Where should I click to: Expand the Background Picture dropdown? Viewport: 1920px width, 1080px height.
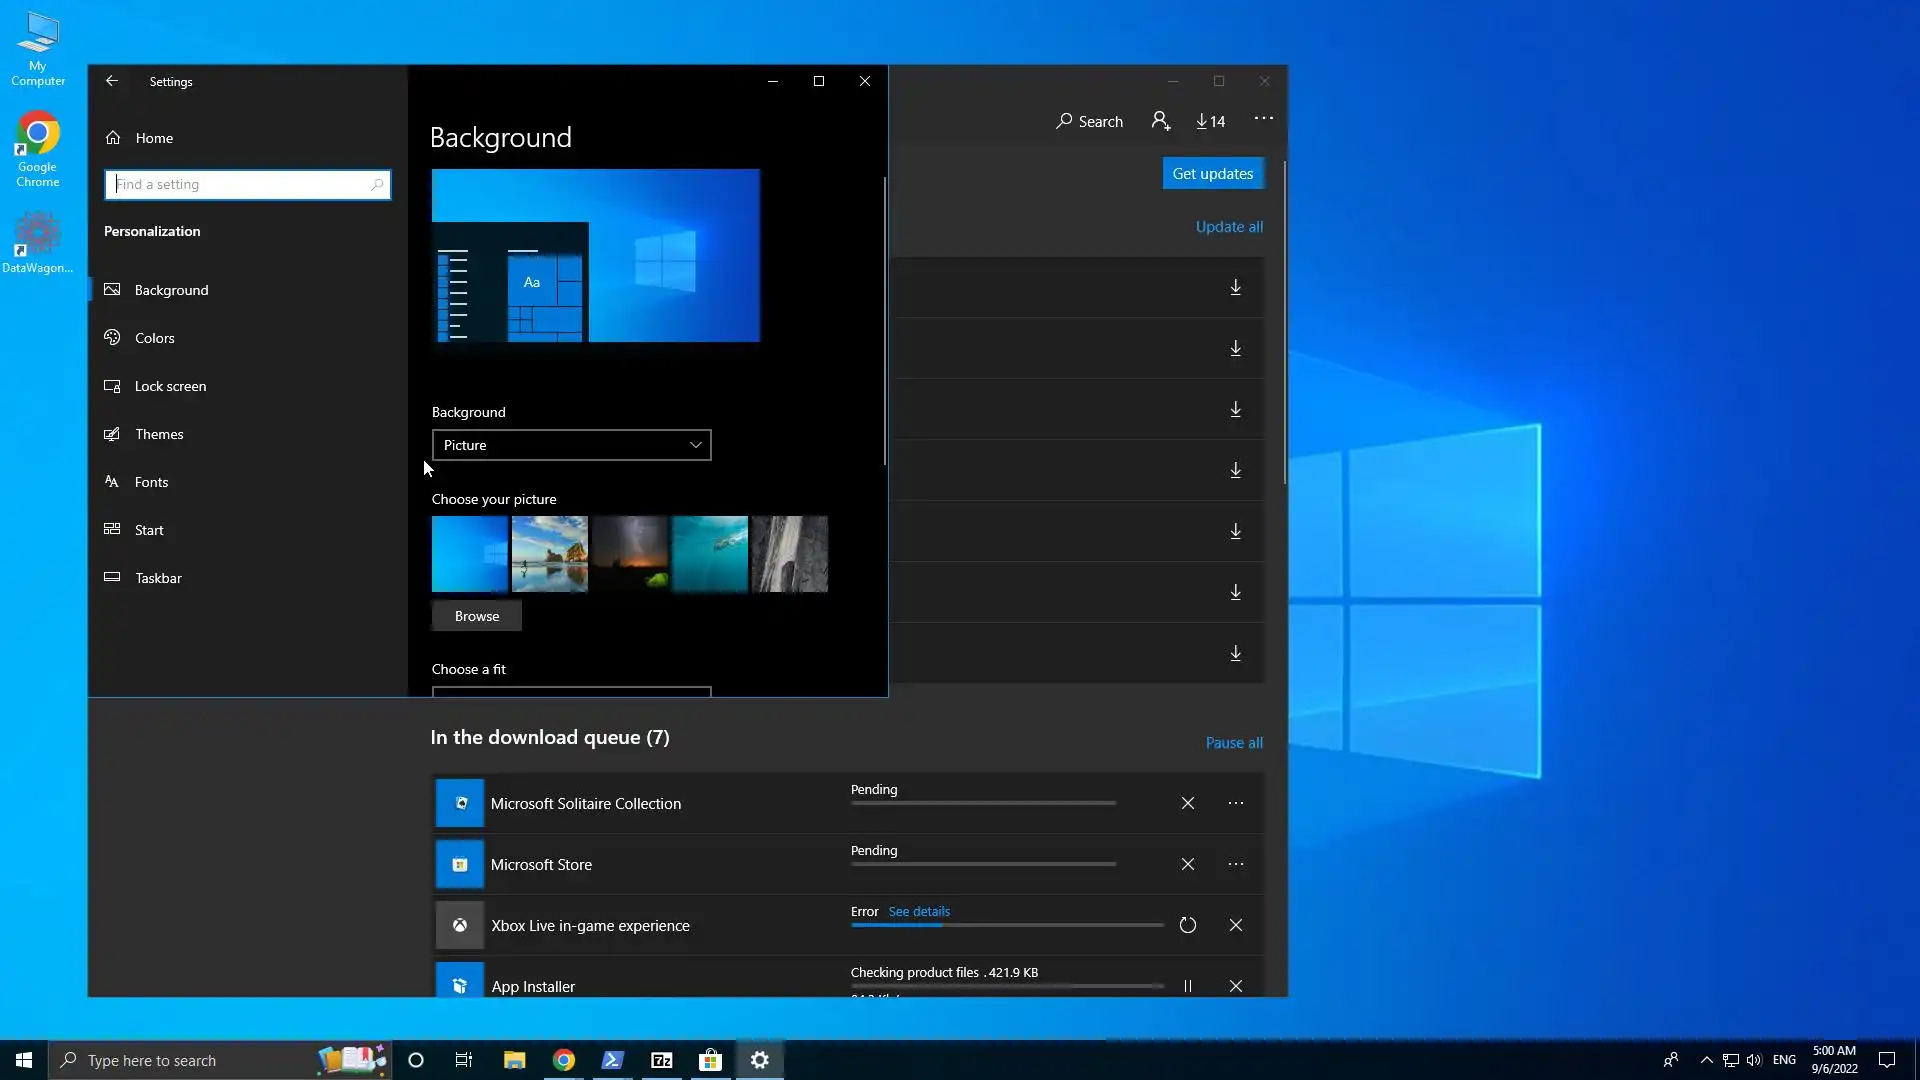[x=571, y=445]
